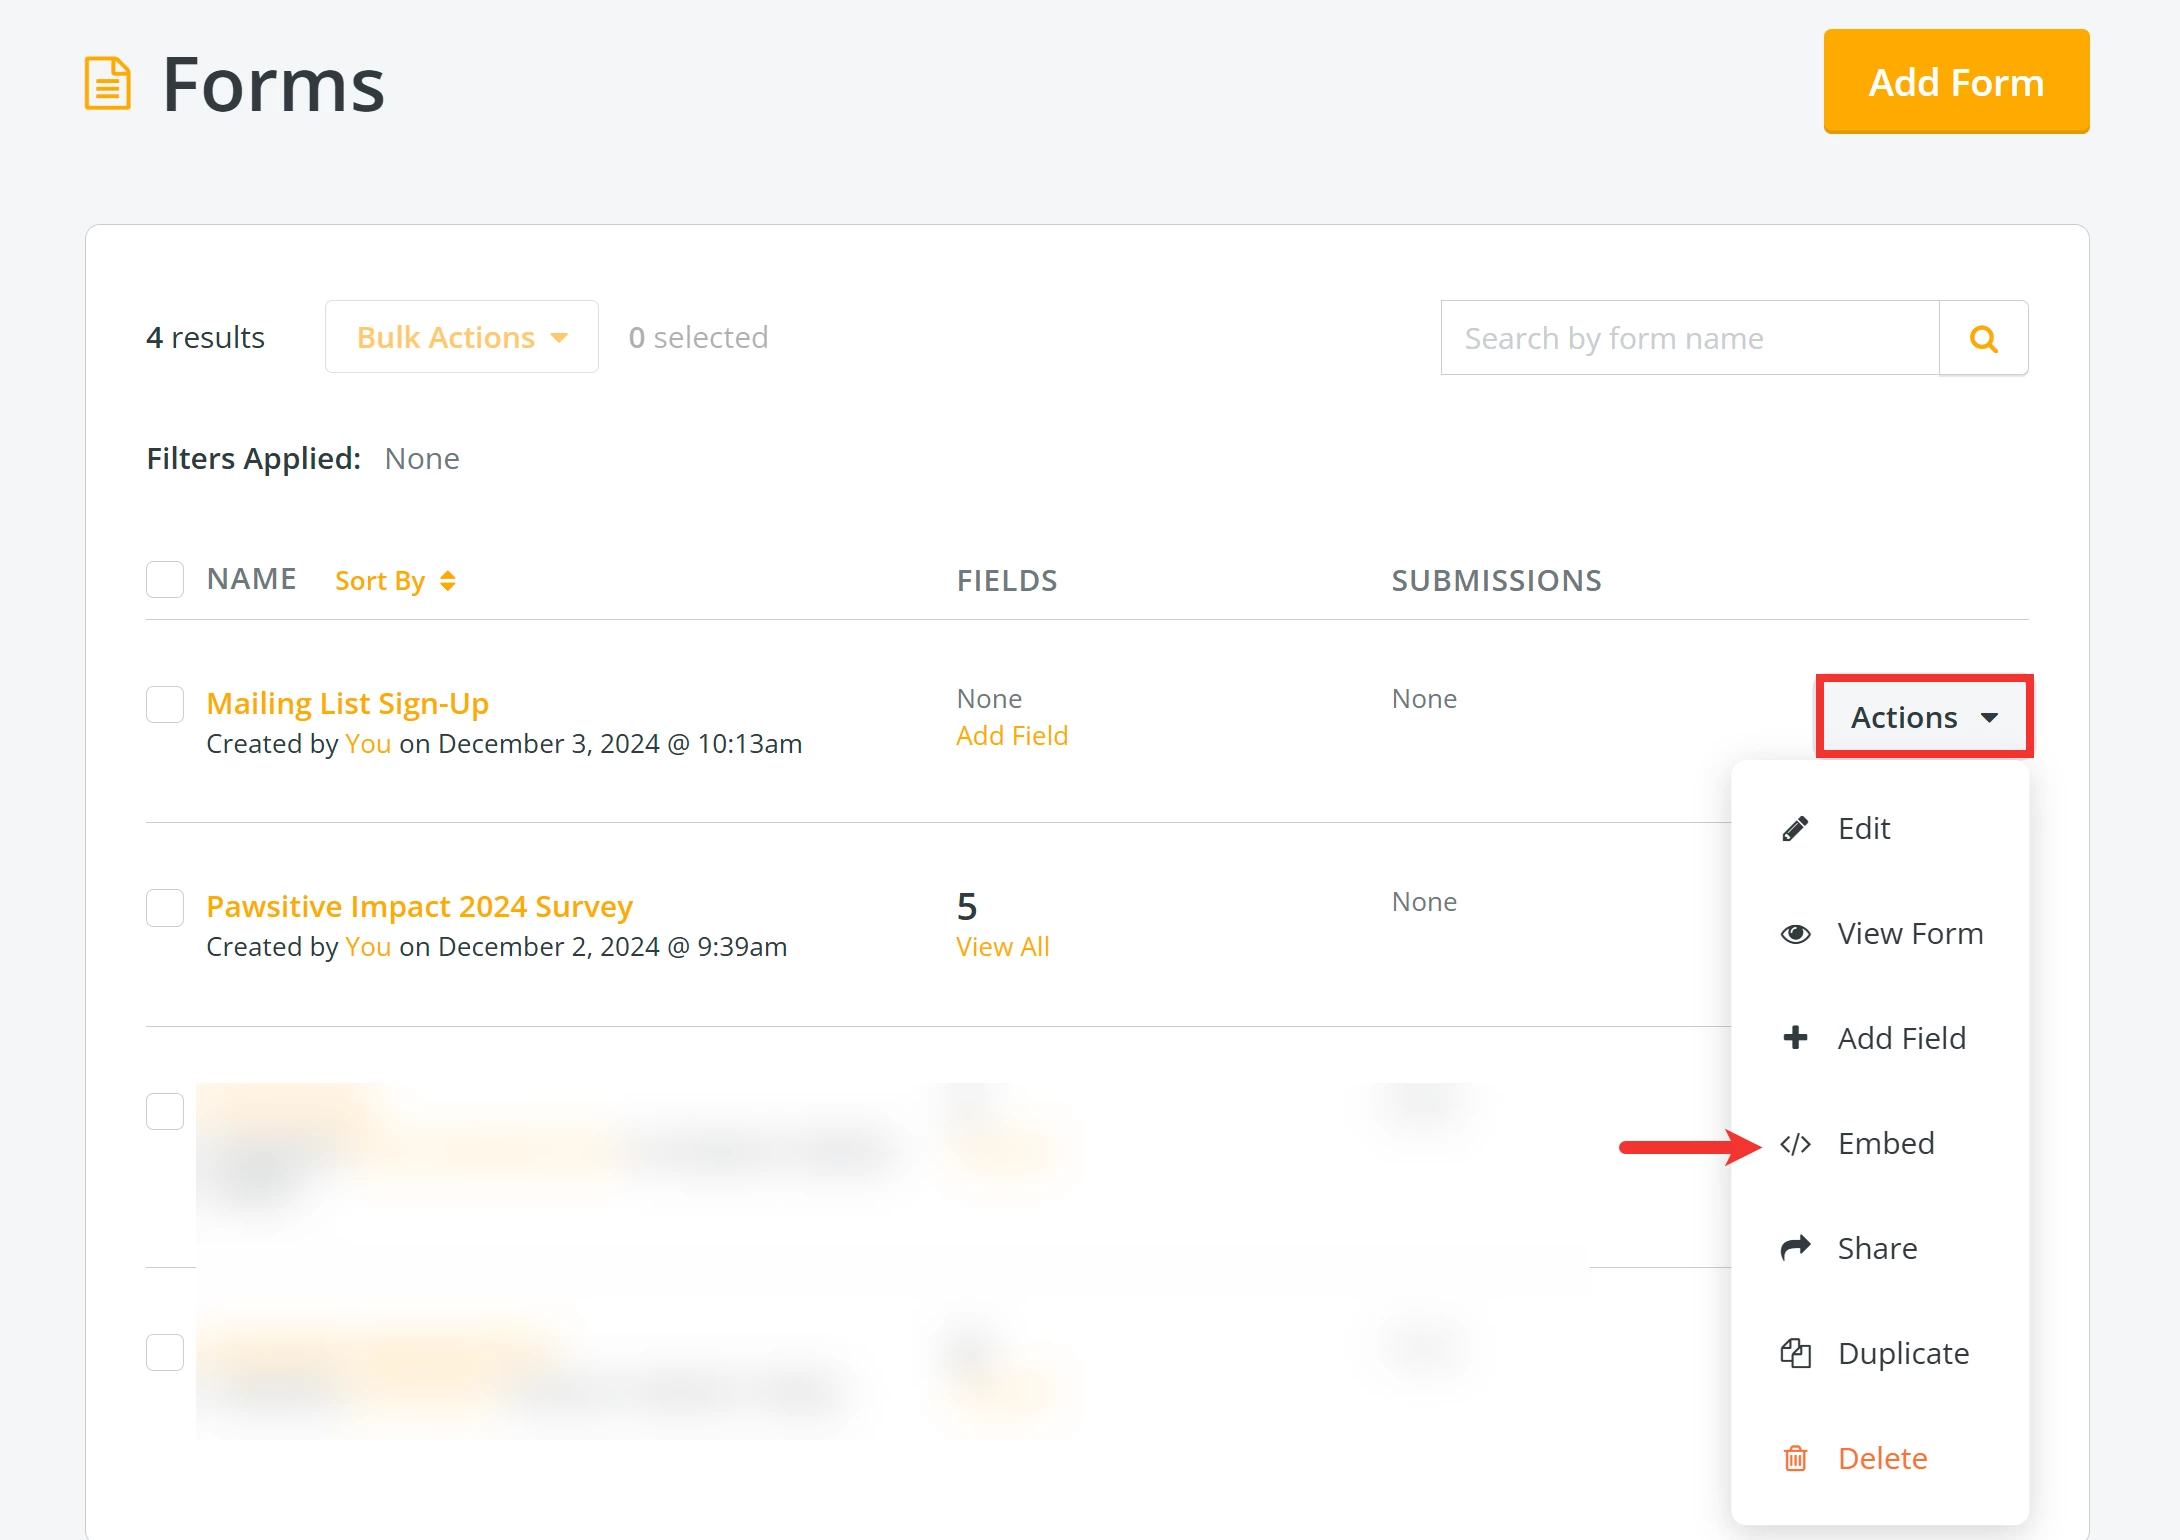Choose Duplicate from the actions menu
Screen dimensions: 2180x1540
1903,1354
